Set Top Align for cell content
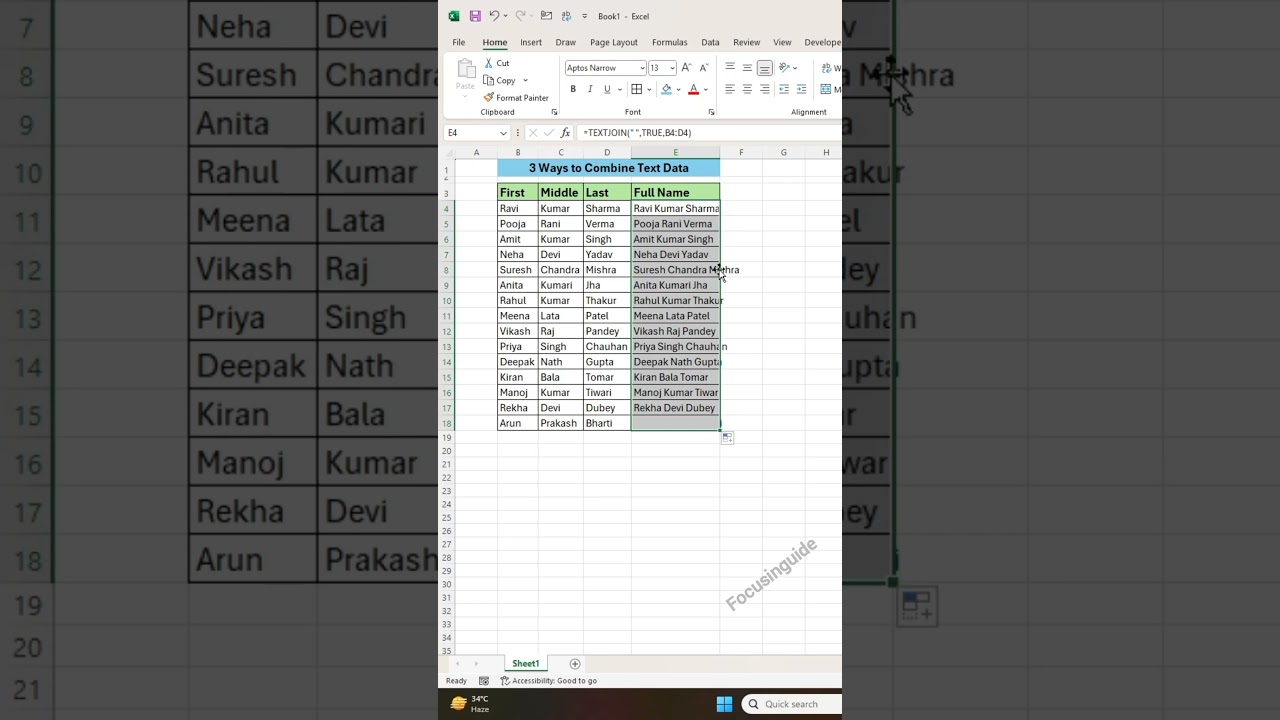 (730, 68)
